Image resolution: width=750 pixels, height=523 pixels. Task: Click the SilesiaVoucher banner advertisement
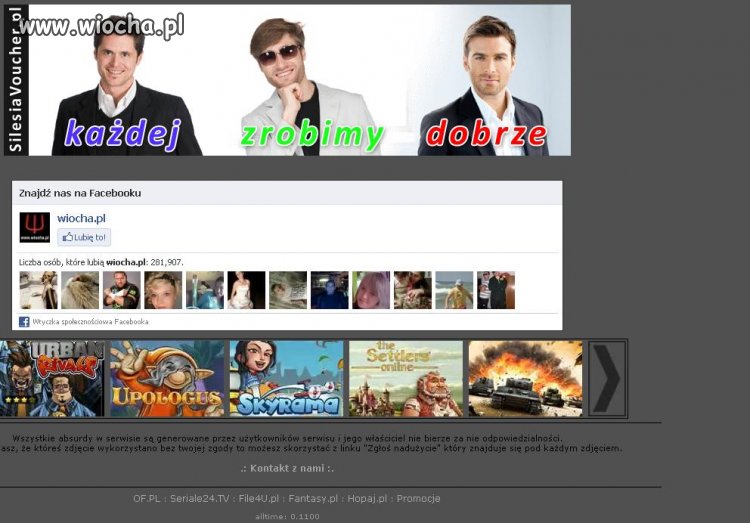pyautogui.click(x=287, y=80)
